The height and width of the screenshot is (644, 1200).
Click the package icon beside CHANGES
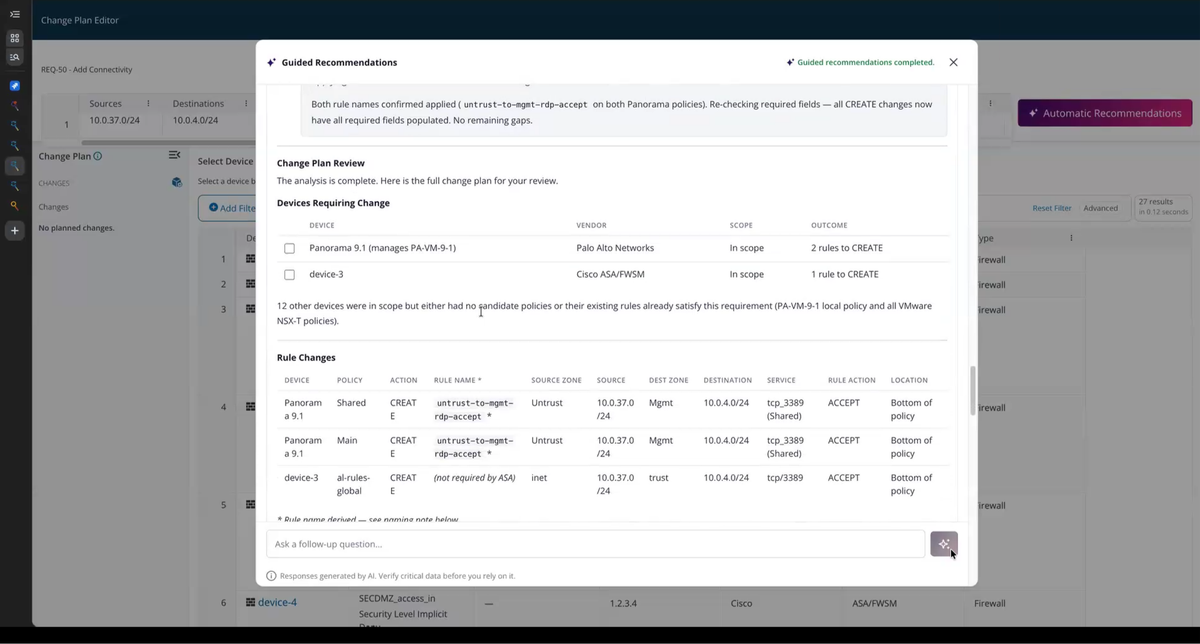coord(177,183)
